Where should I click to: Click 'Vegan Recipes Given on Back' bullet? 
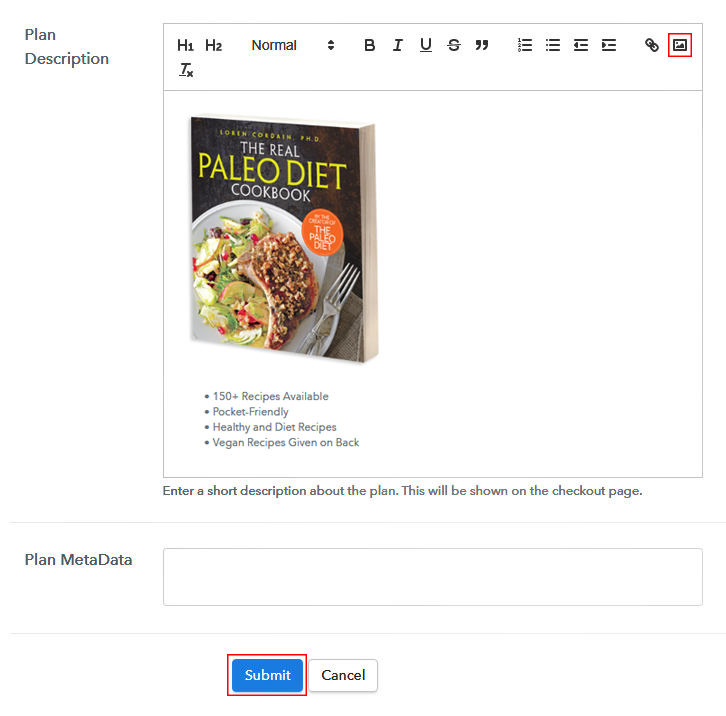(x=286, y=442)
